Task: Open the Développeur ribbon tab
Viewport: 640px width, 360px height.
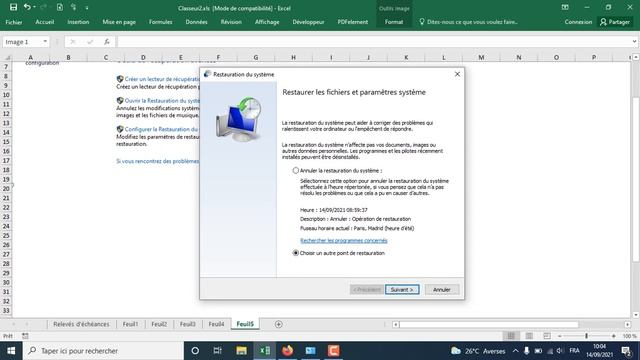Action: [308, 22]
